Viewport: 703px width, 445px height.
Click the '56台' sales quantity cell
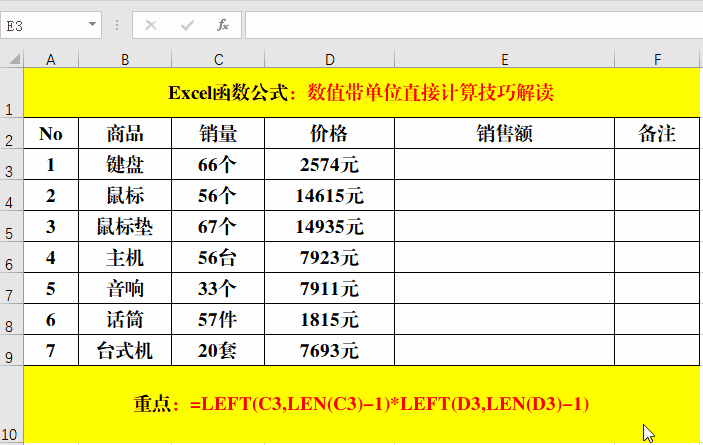(x=218, y=257)
